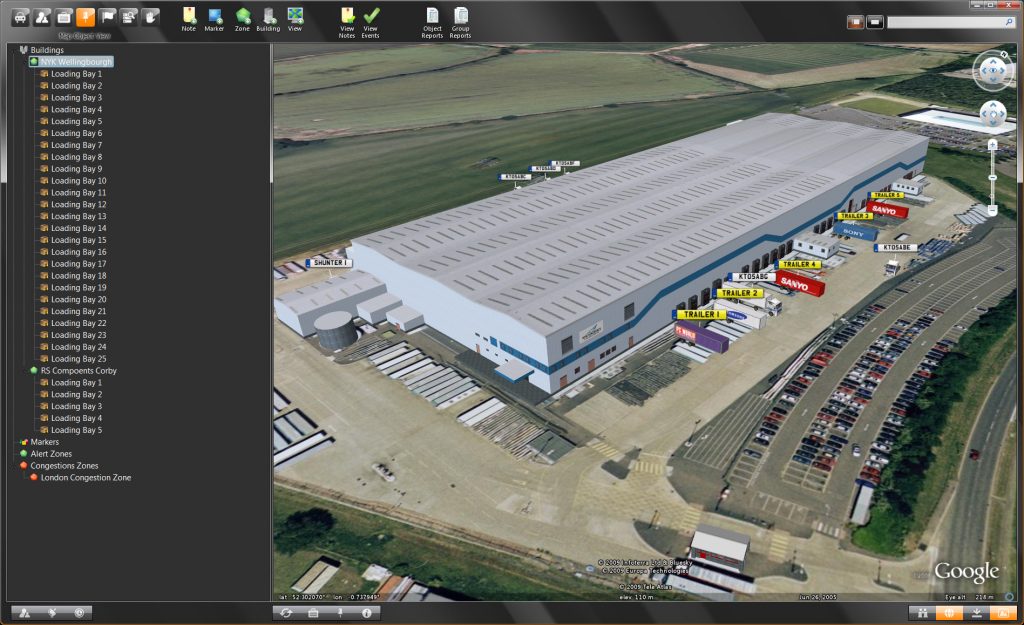Open Object Reports

pos(432,17)
